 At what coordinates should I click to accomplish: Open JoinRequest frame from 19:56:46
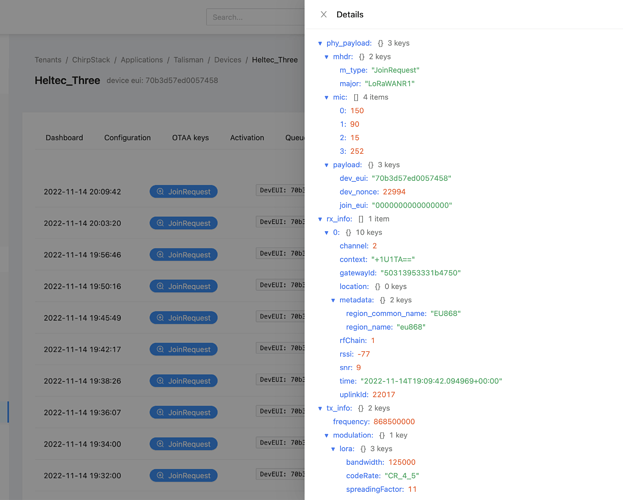click(x=184, y=255)
